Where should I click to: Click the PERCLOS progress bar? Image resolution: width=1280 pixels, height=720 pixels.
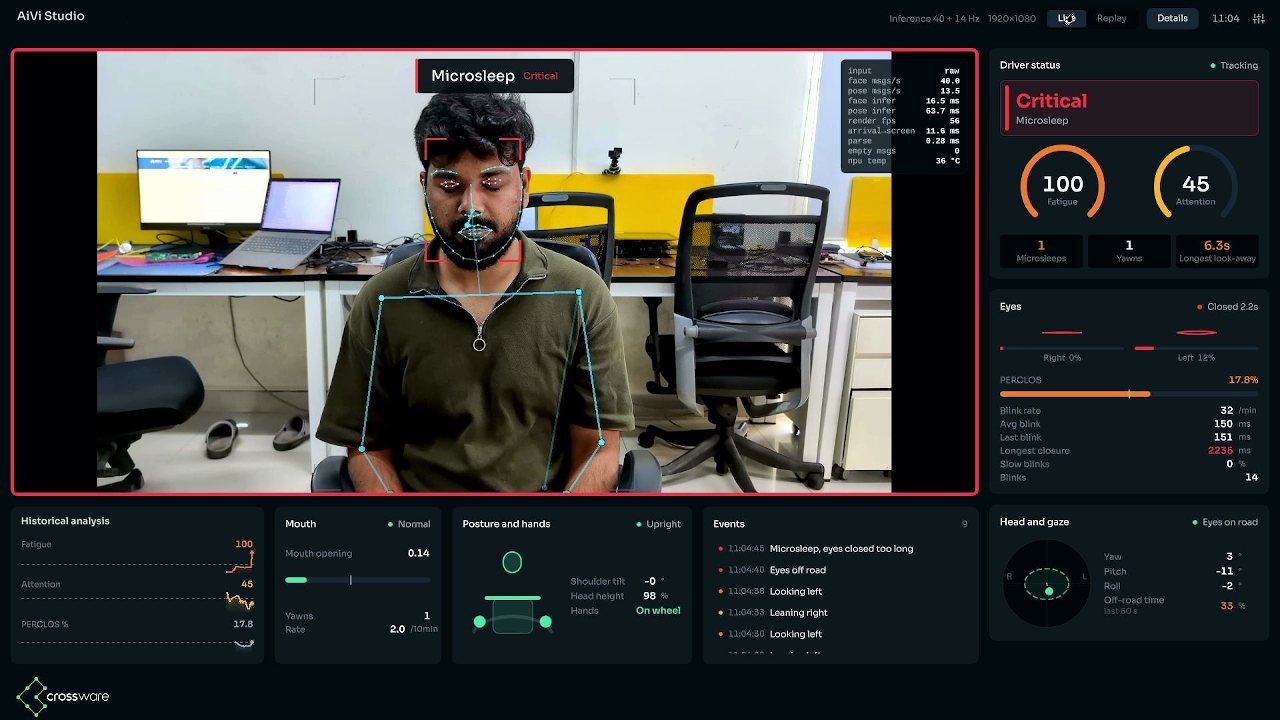tap(1129, 394)
